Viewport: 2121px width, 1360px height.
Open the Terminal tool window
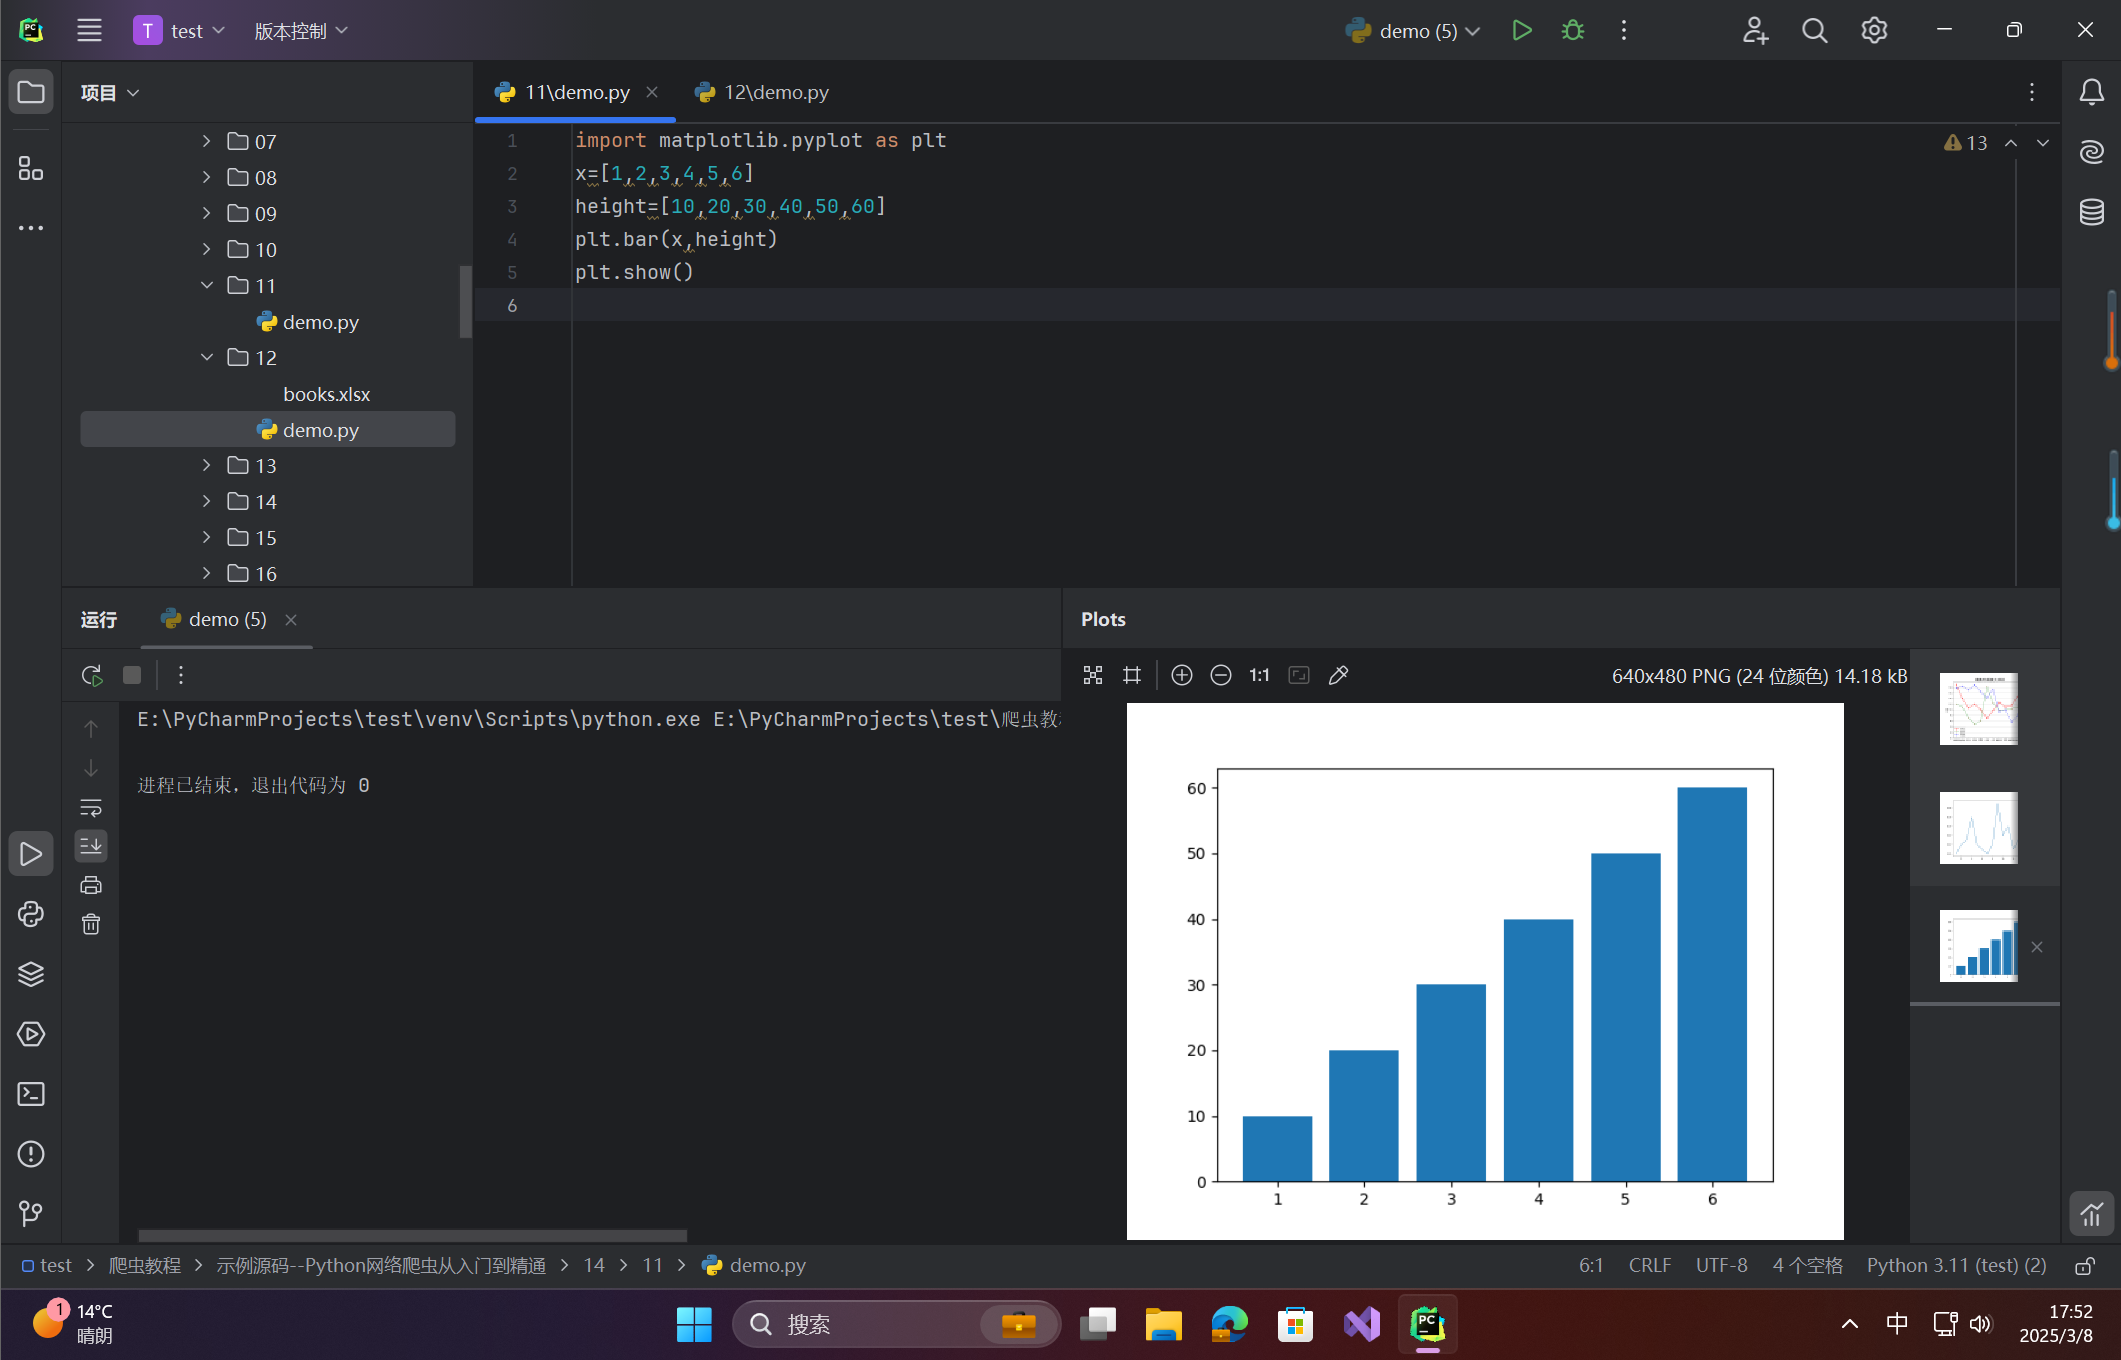31,1094
